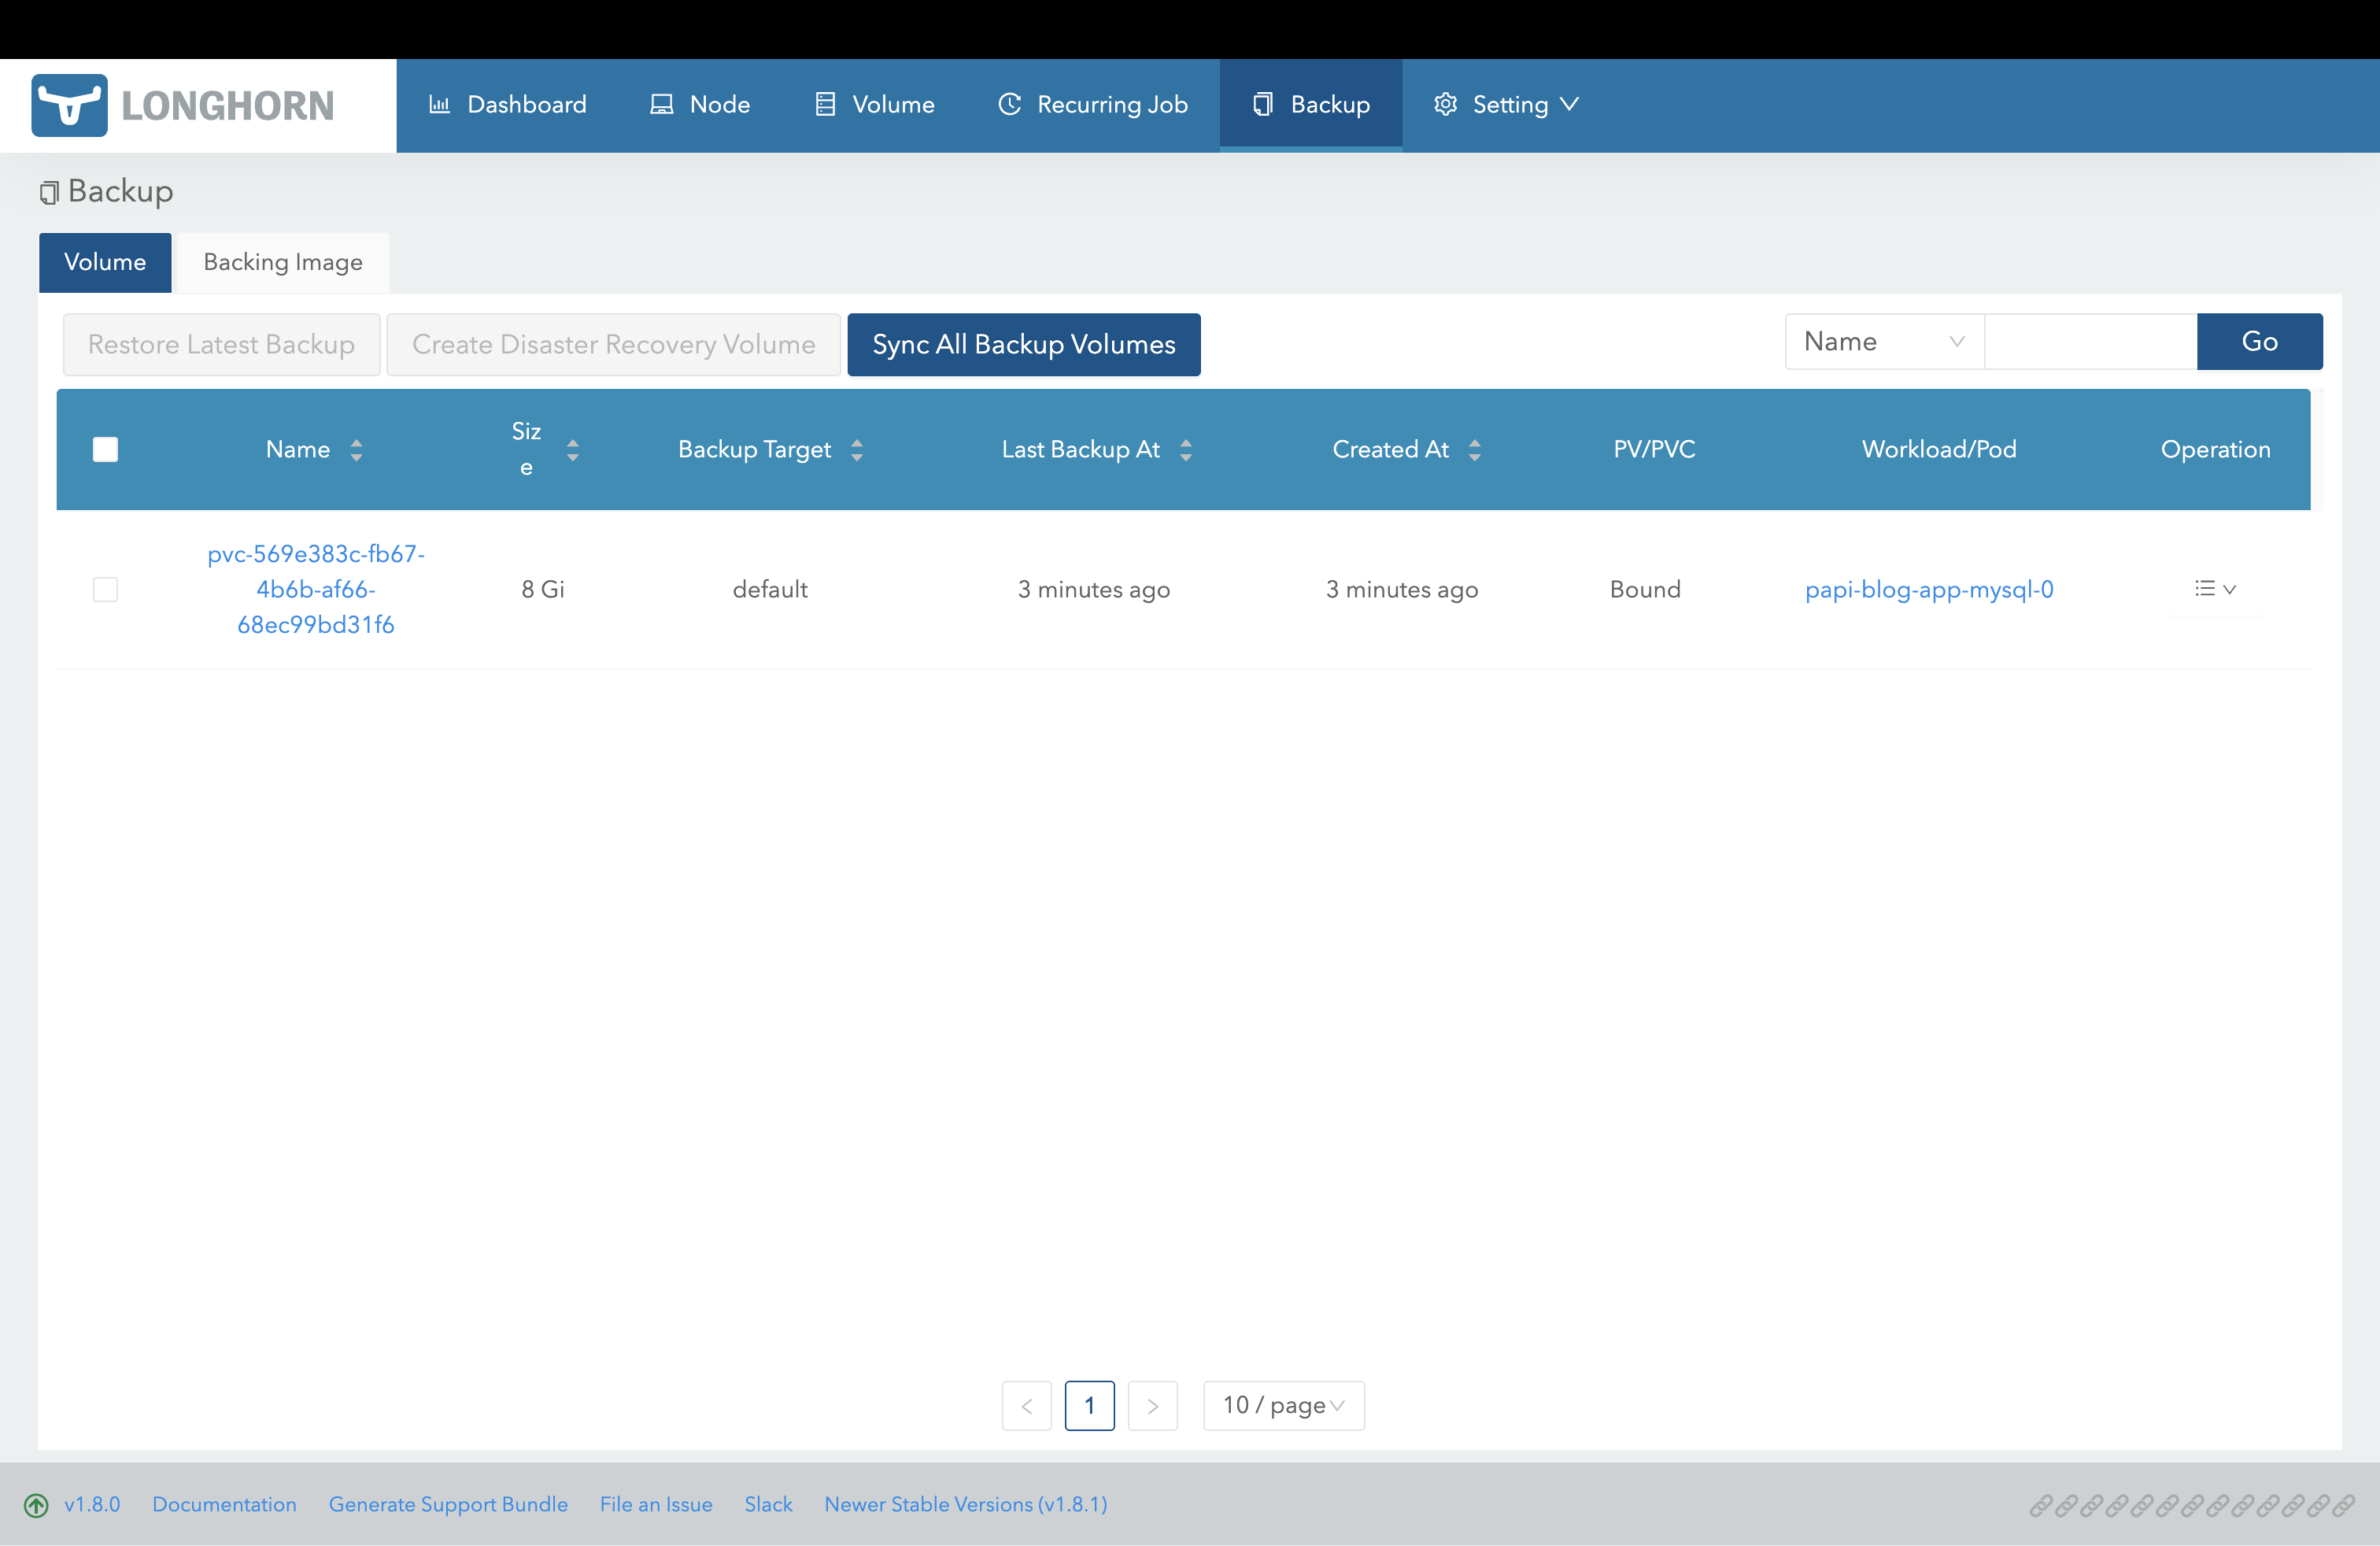This screenshot has height=1546, width=2380.
Task: Click Sync All Backup Volumes button
Action: (1023, 344)
